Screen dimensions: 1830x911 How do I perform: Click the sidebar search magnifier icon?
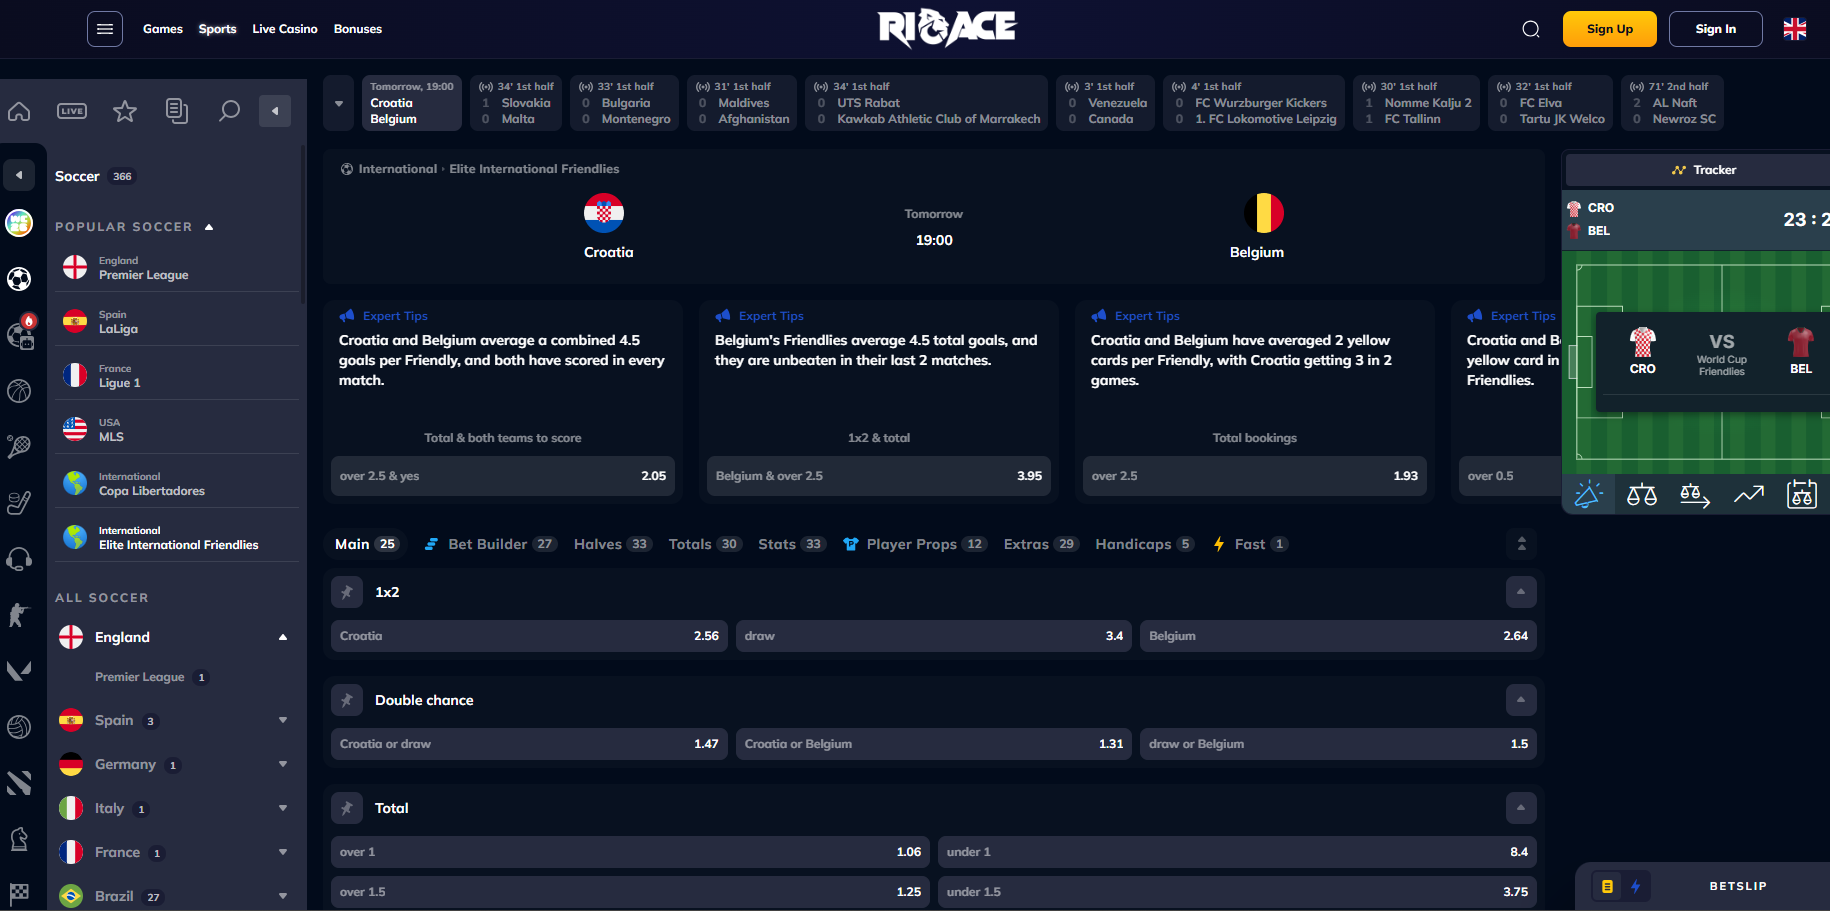tap(229, 111)
